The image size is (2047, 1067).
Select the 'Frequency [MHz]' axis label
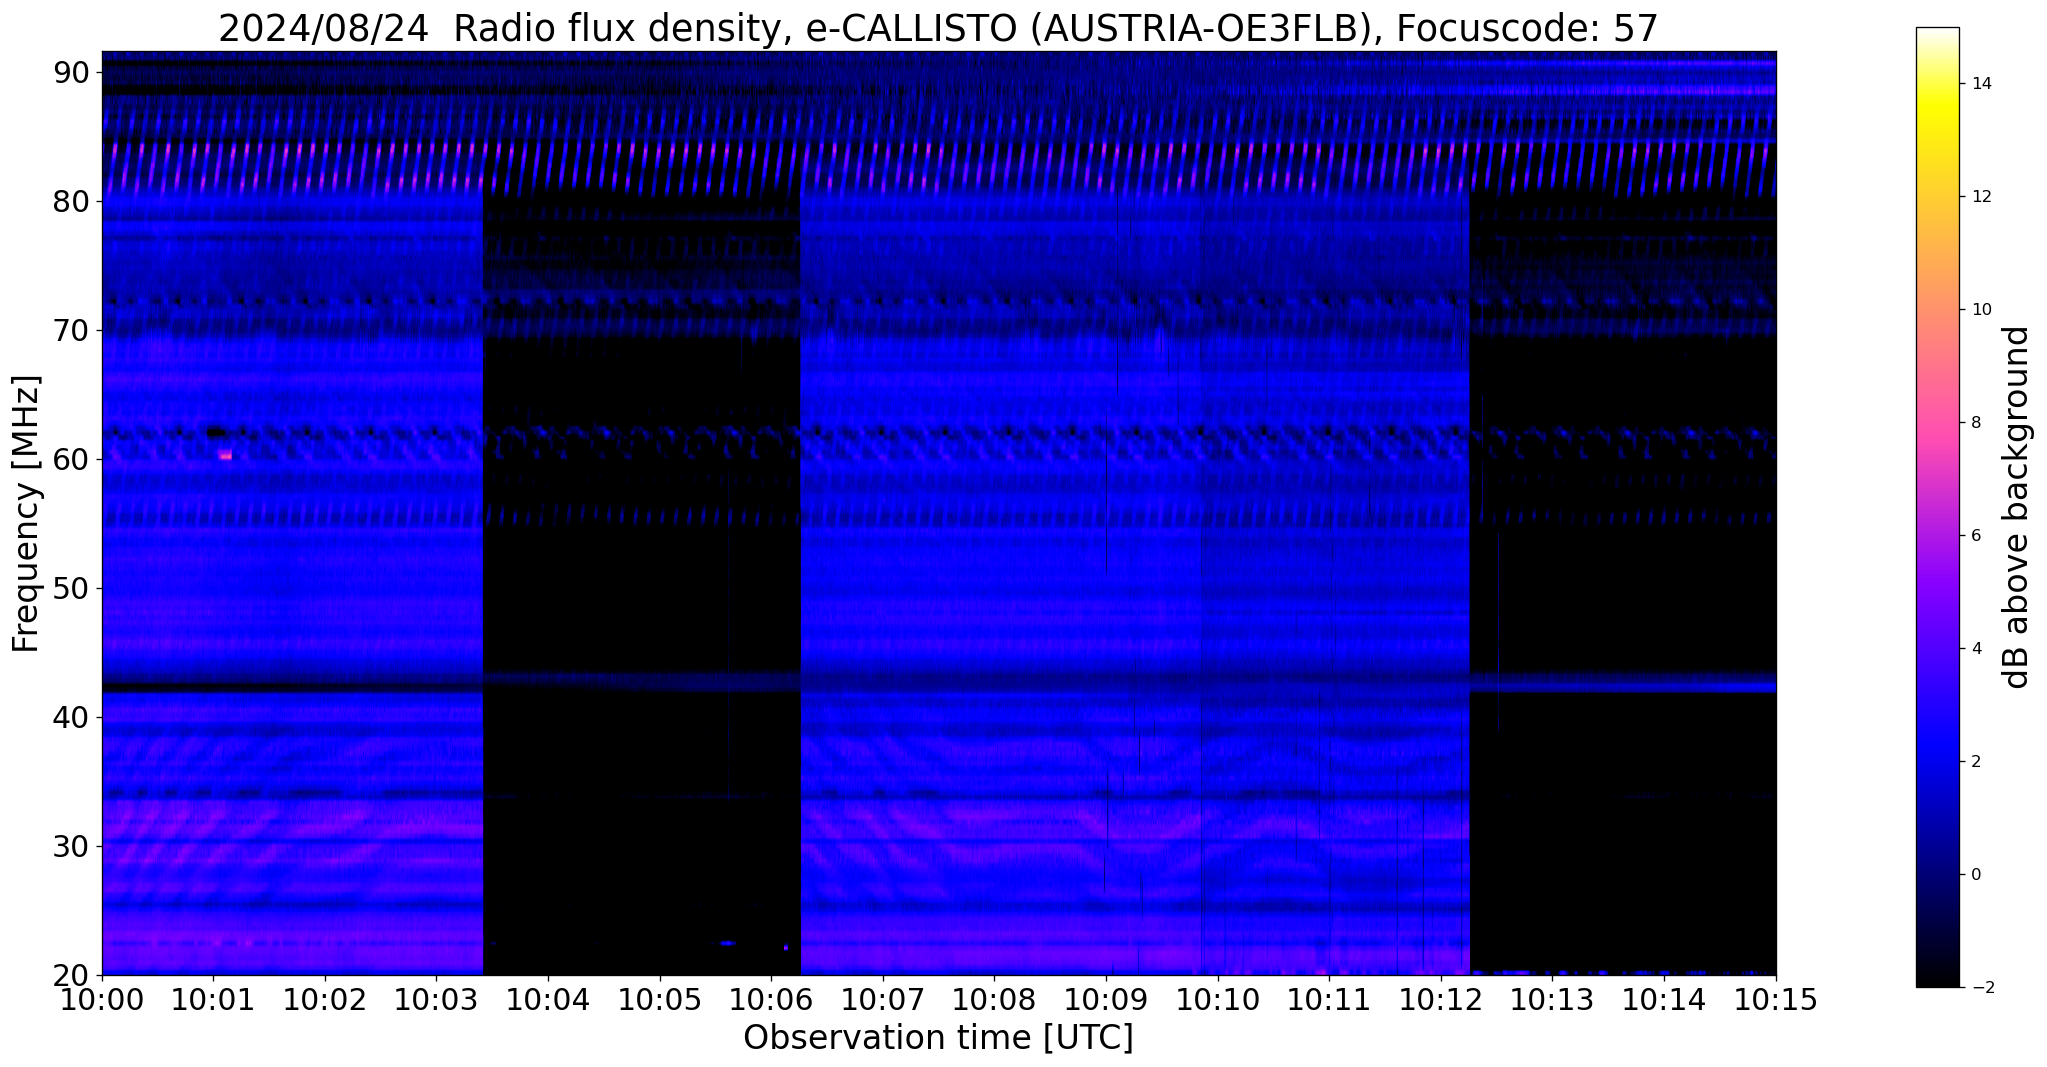click(x=27, y=513)
